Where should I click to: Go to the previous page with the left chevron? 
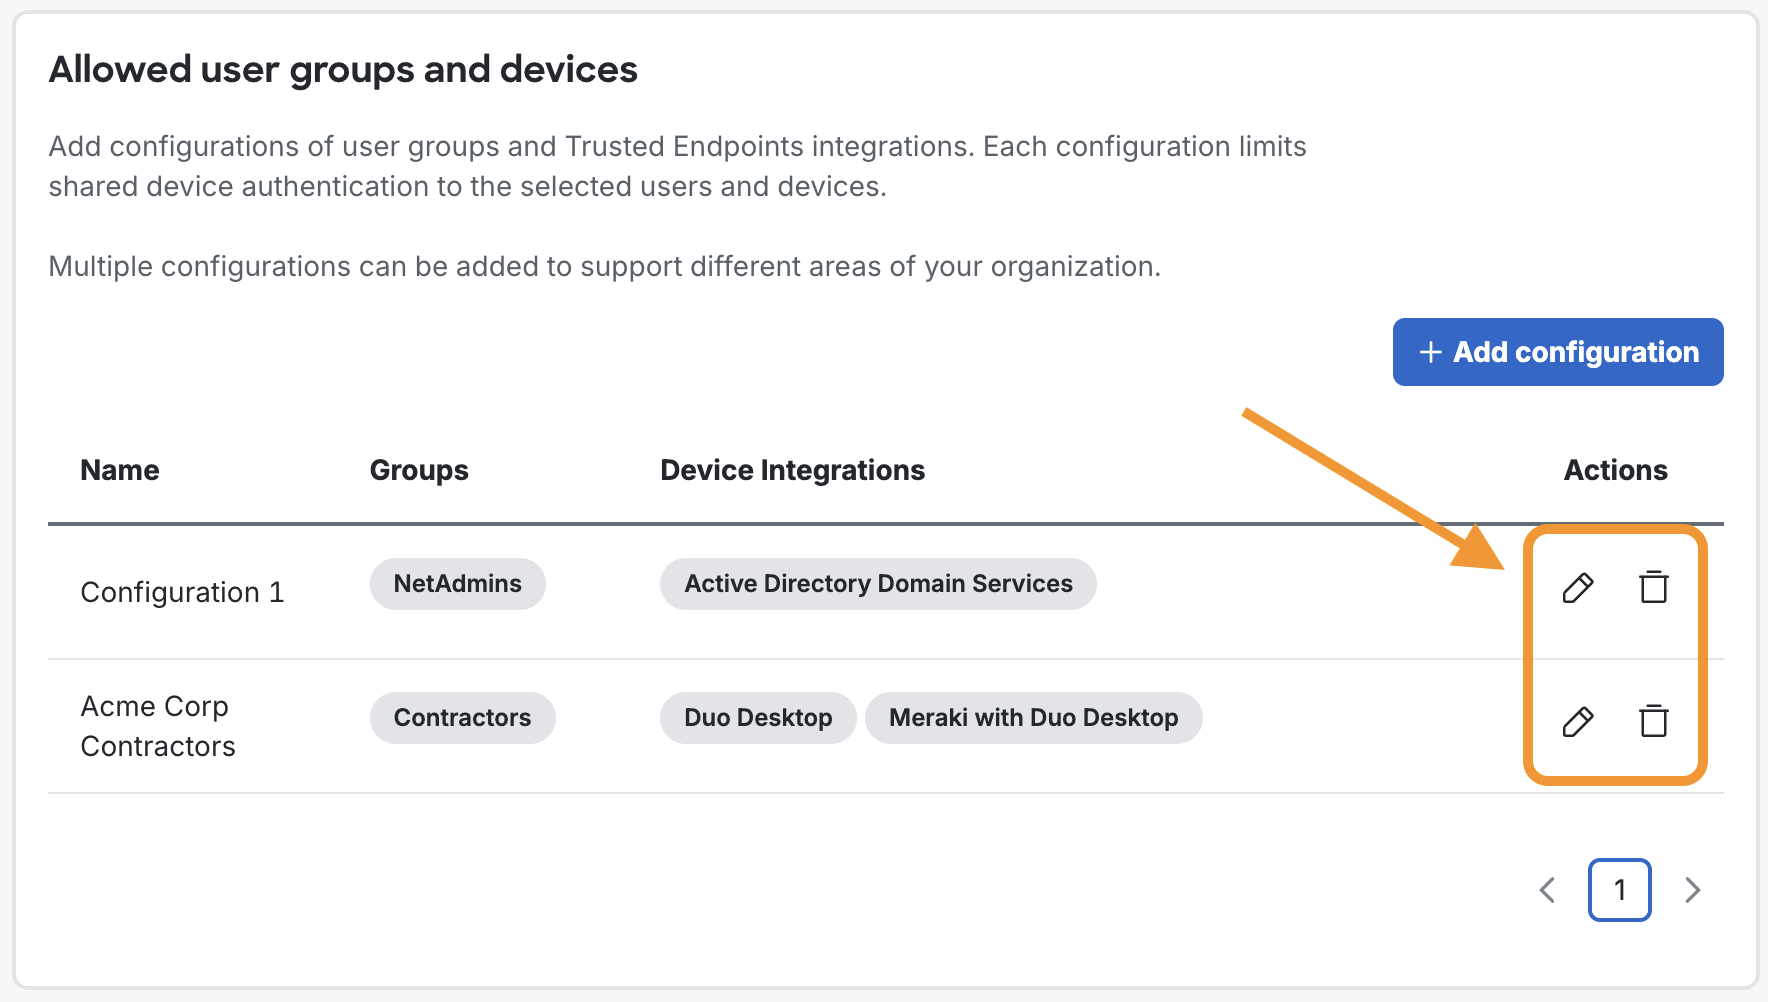tap(1546, 889)
